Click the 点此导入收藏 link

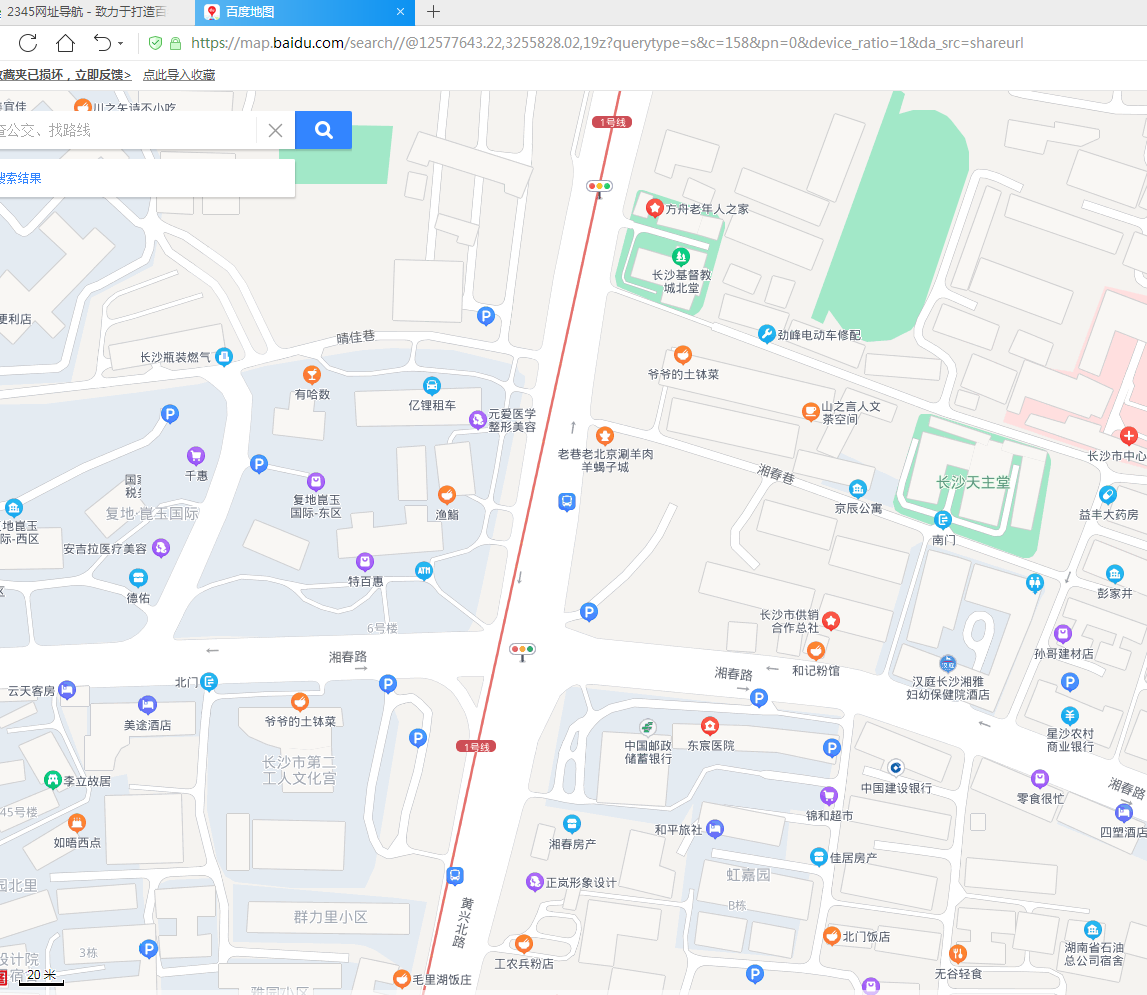click(x=179, y=75)
